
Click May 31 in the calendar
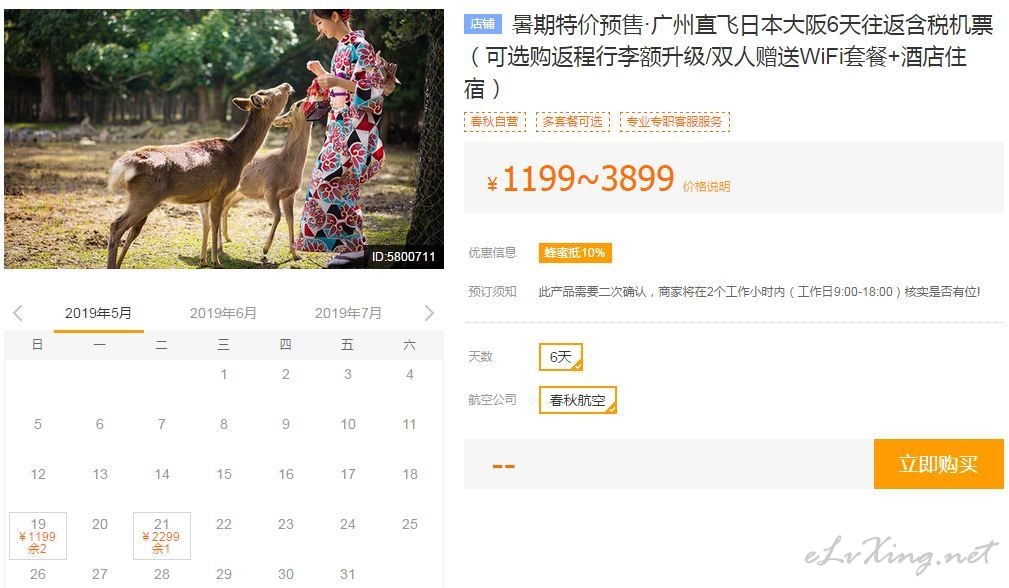point(347,574)
